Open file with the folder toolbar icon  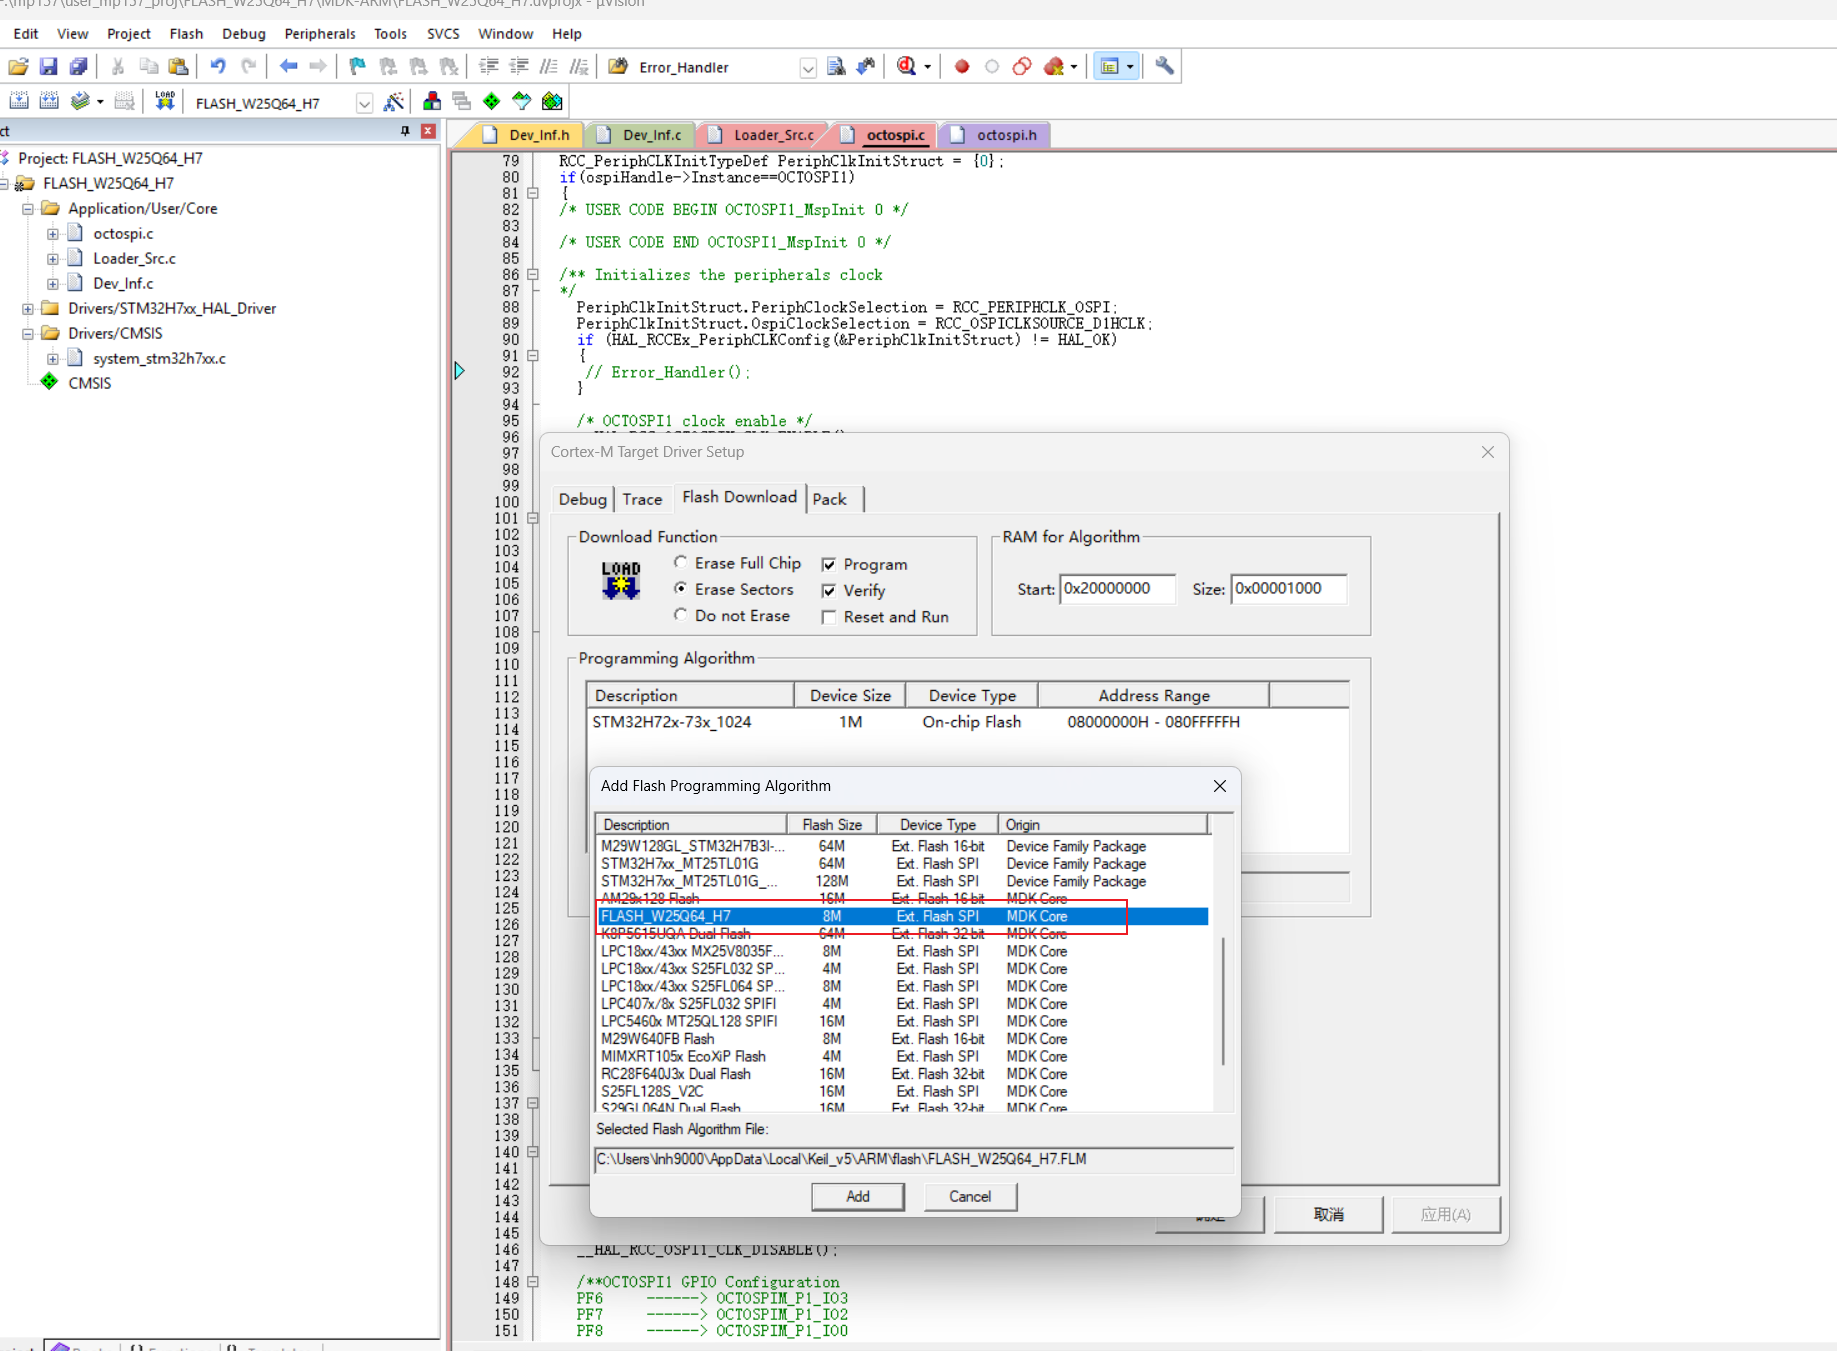click(18, 67)
